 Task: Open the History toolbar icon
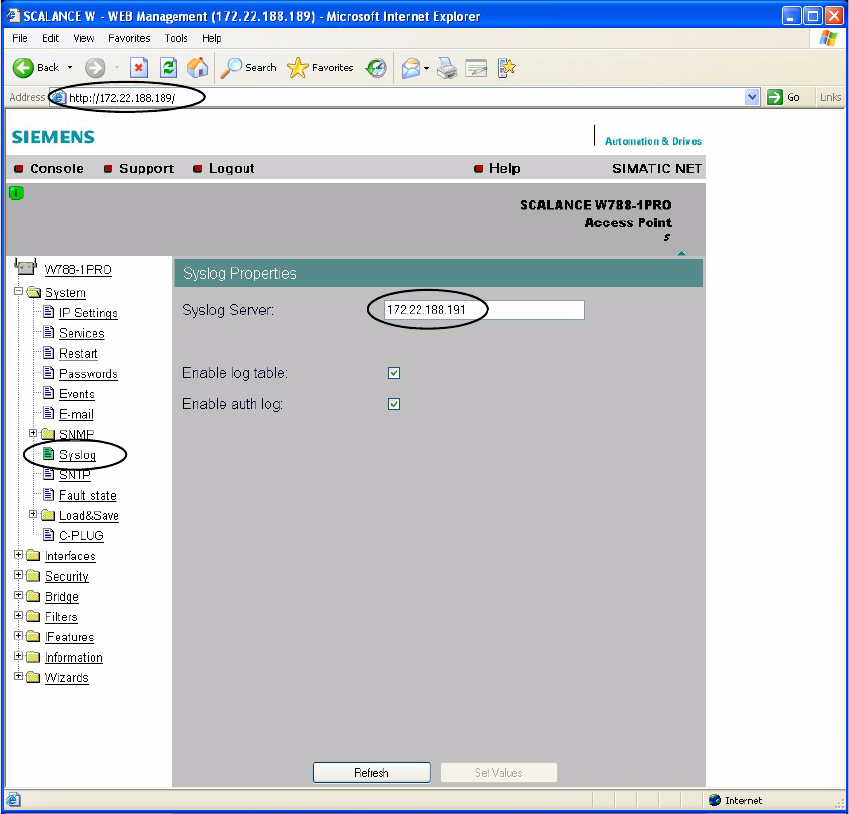(376, 68)
